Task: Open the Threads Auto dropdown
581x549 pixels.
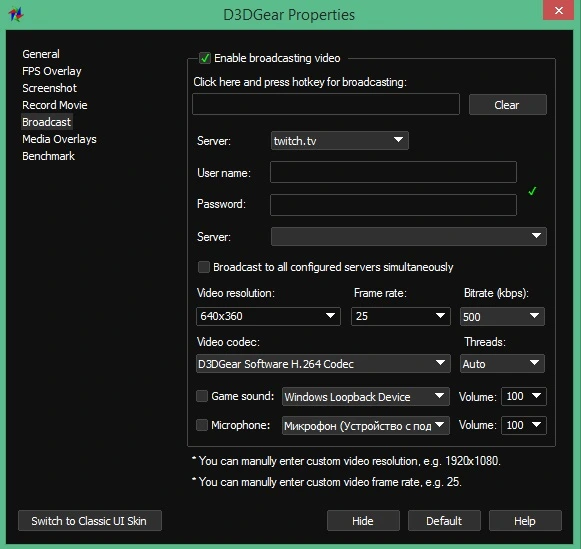Action: [502, 364]
